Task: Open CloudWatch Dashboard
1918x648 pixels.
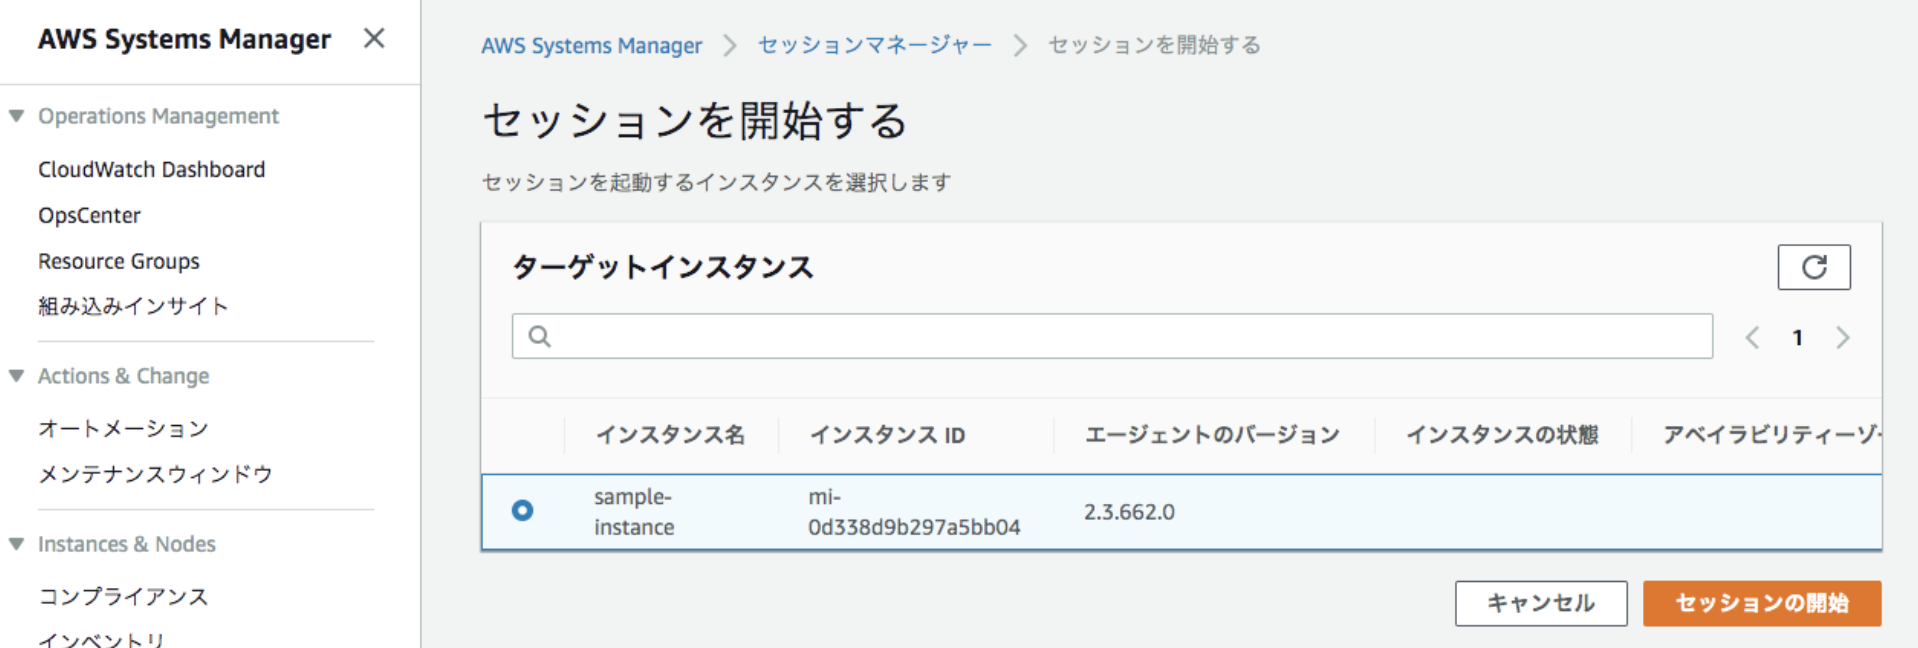Action: (152, 169)
